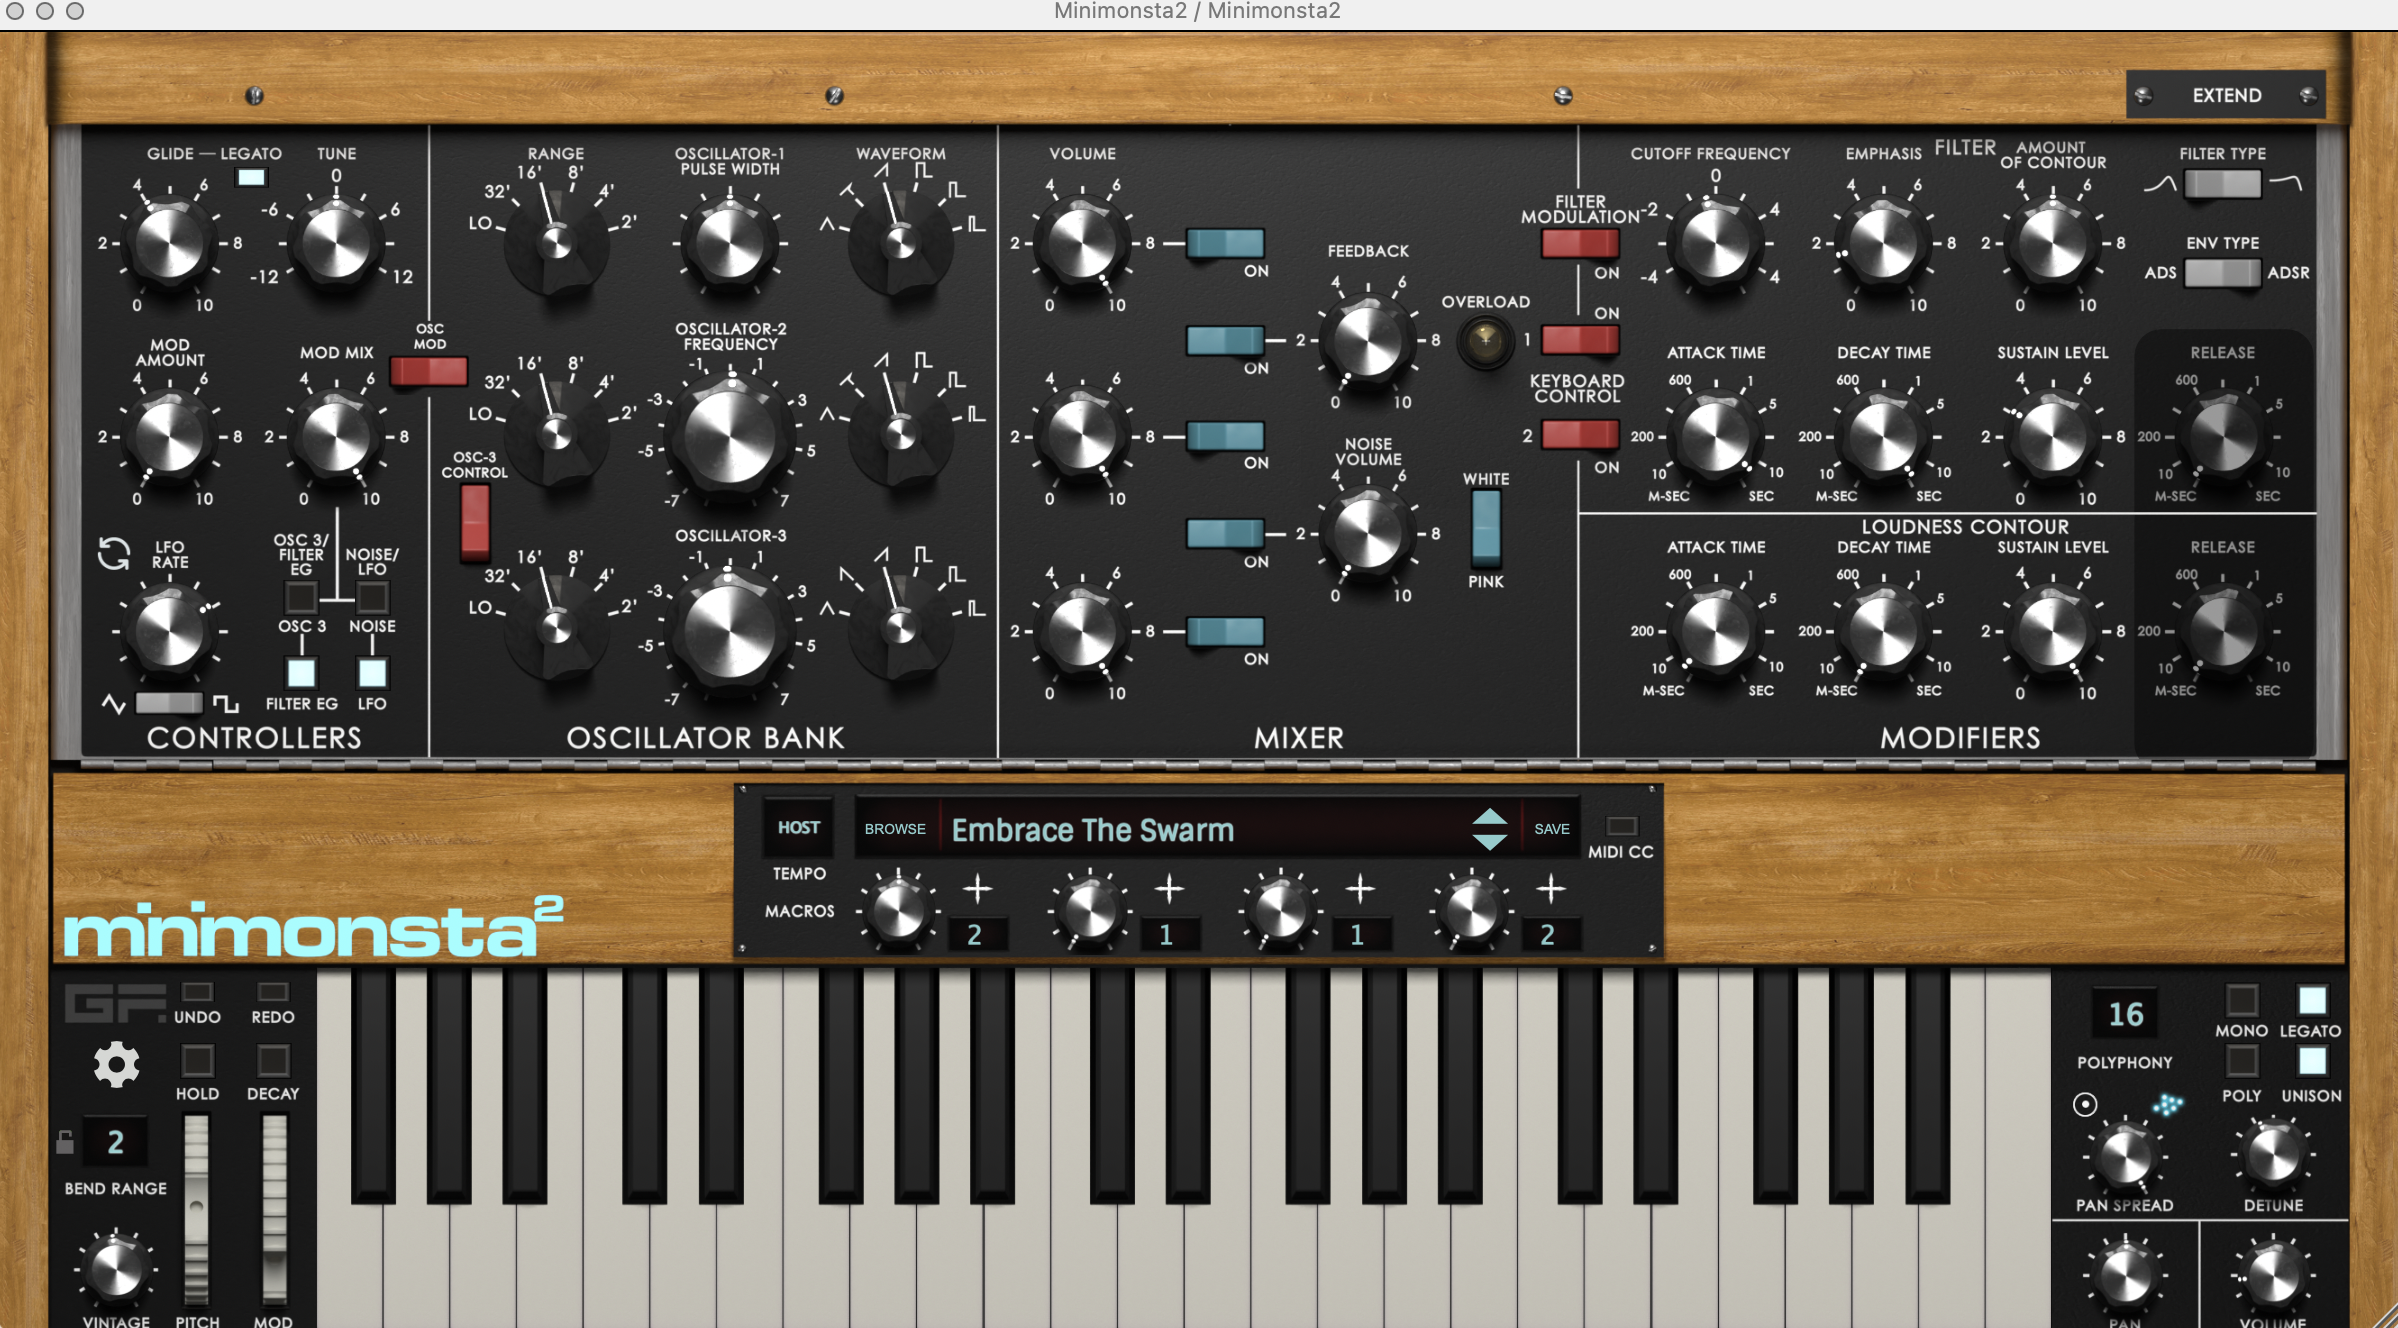Click the Vintage knob

tap(116, 1269)
